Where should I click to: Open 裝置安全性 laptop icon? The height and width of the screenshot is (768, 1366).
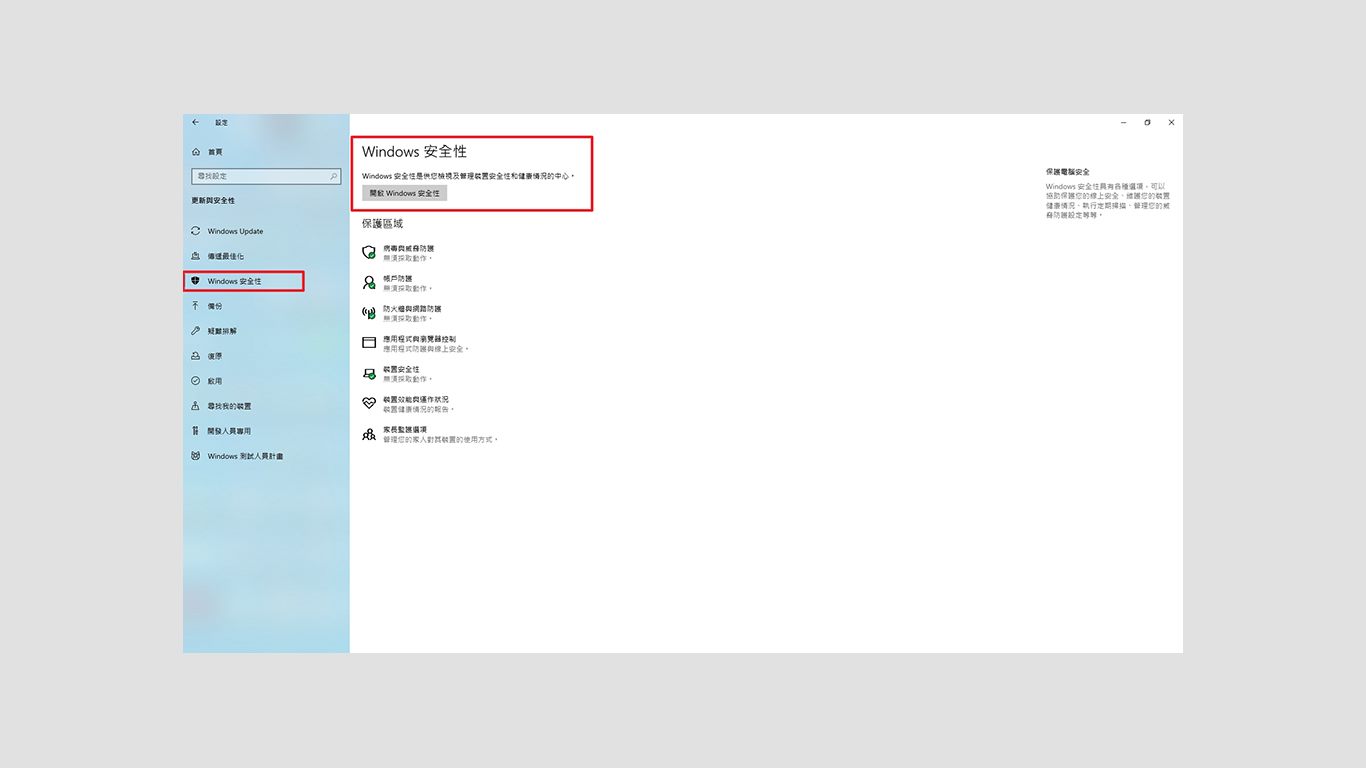click(369, 373)
